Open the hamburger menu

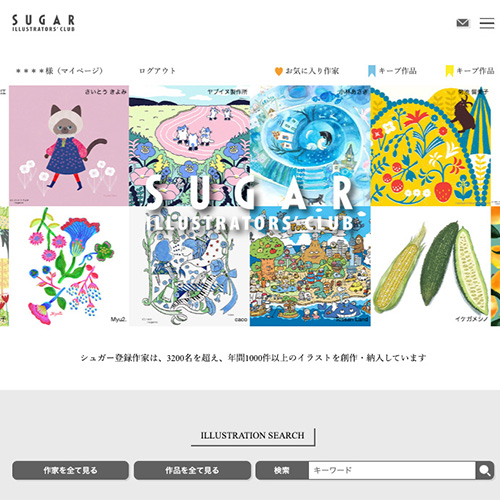click(x=487, y=23)
